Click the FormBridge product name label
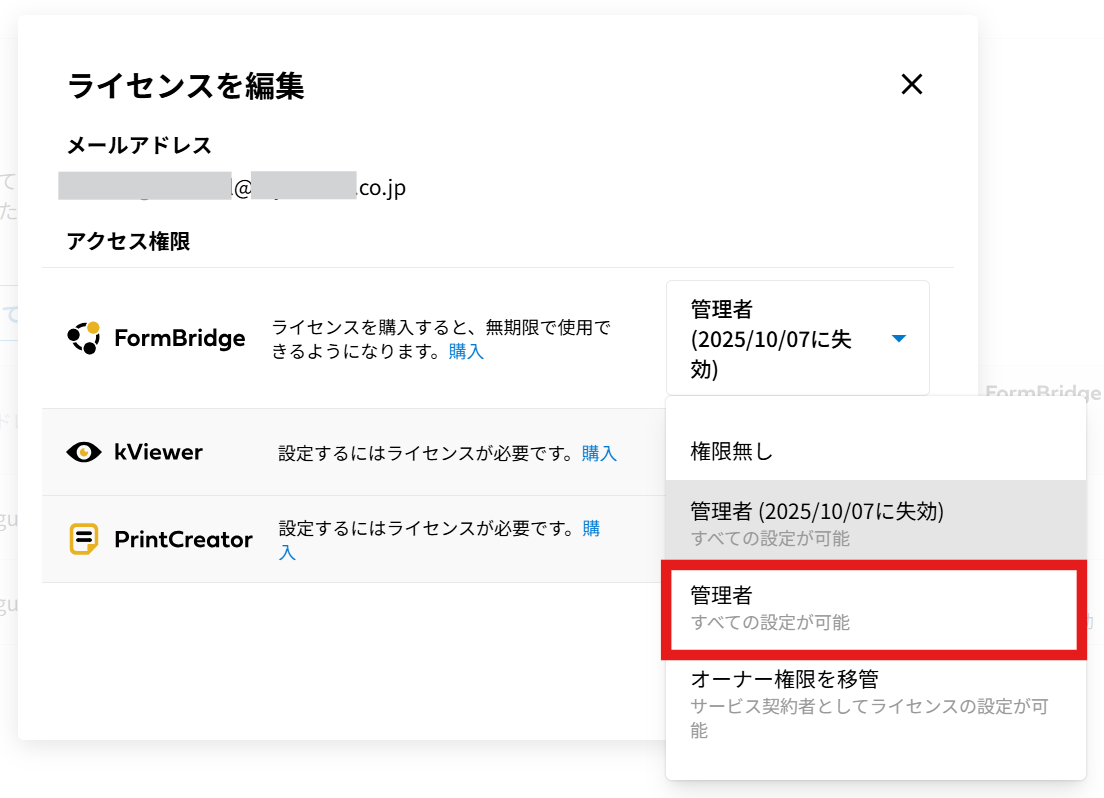The image size is (1104, 798). pos(180,339)
